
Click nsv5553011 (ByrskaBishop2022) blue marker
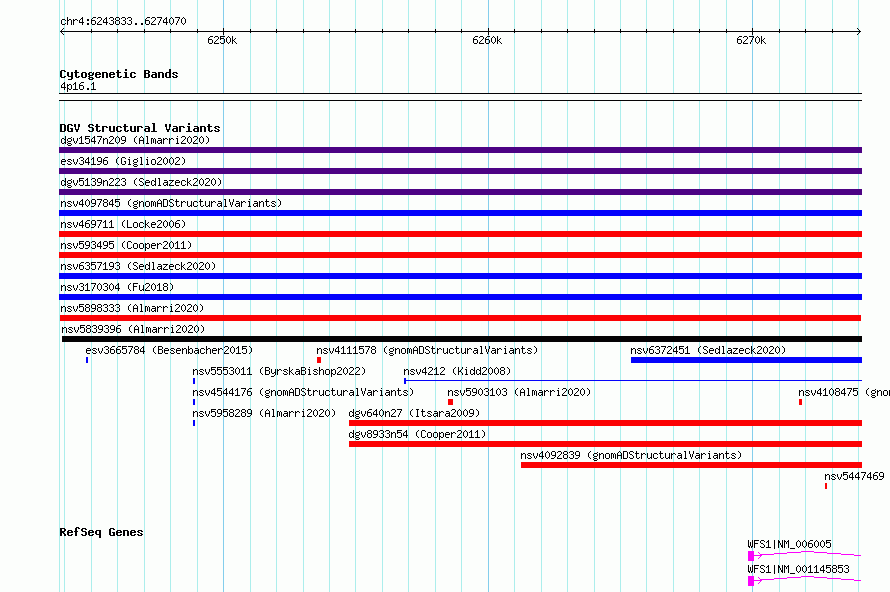[194, 381]
